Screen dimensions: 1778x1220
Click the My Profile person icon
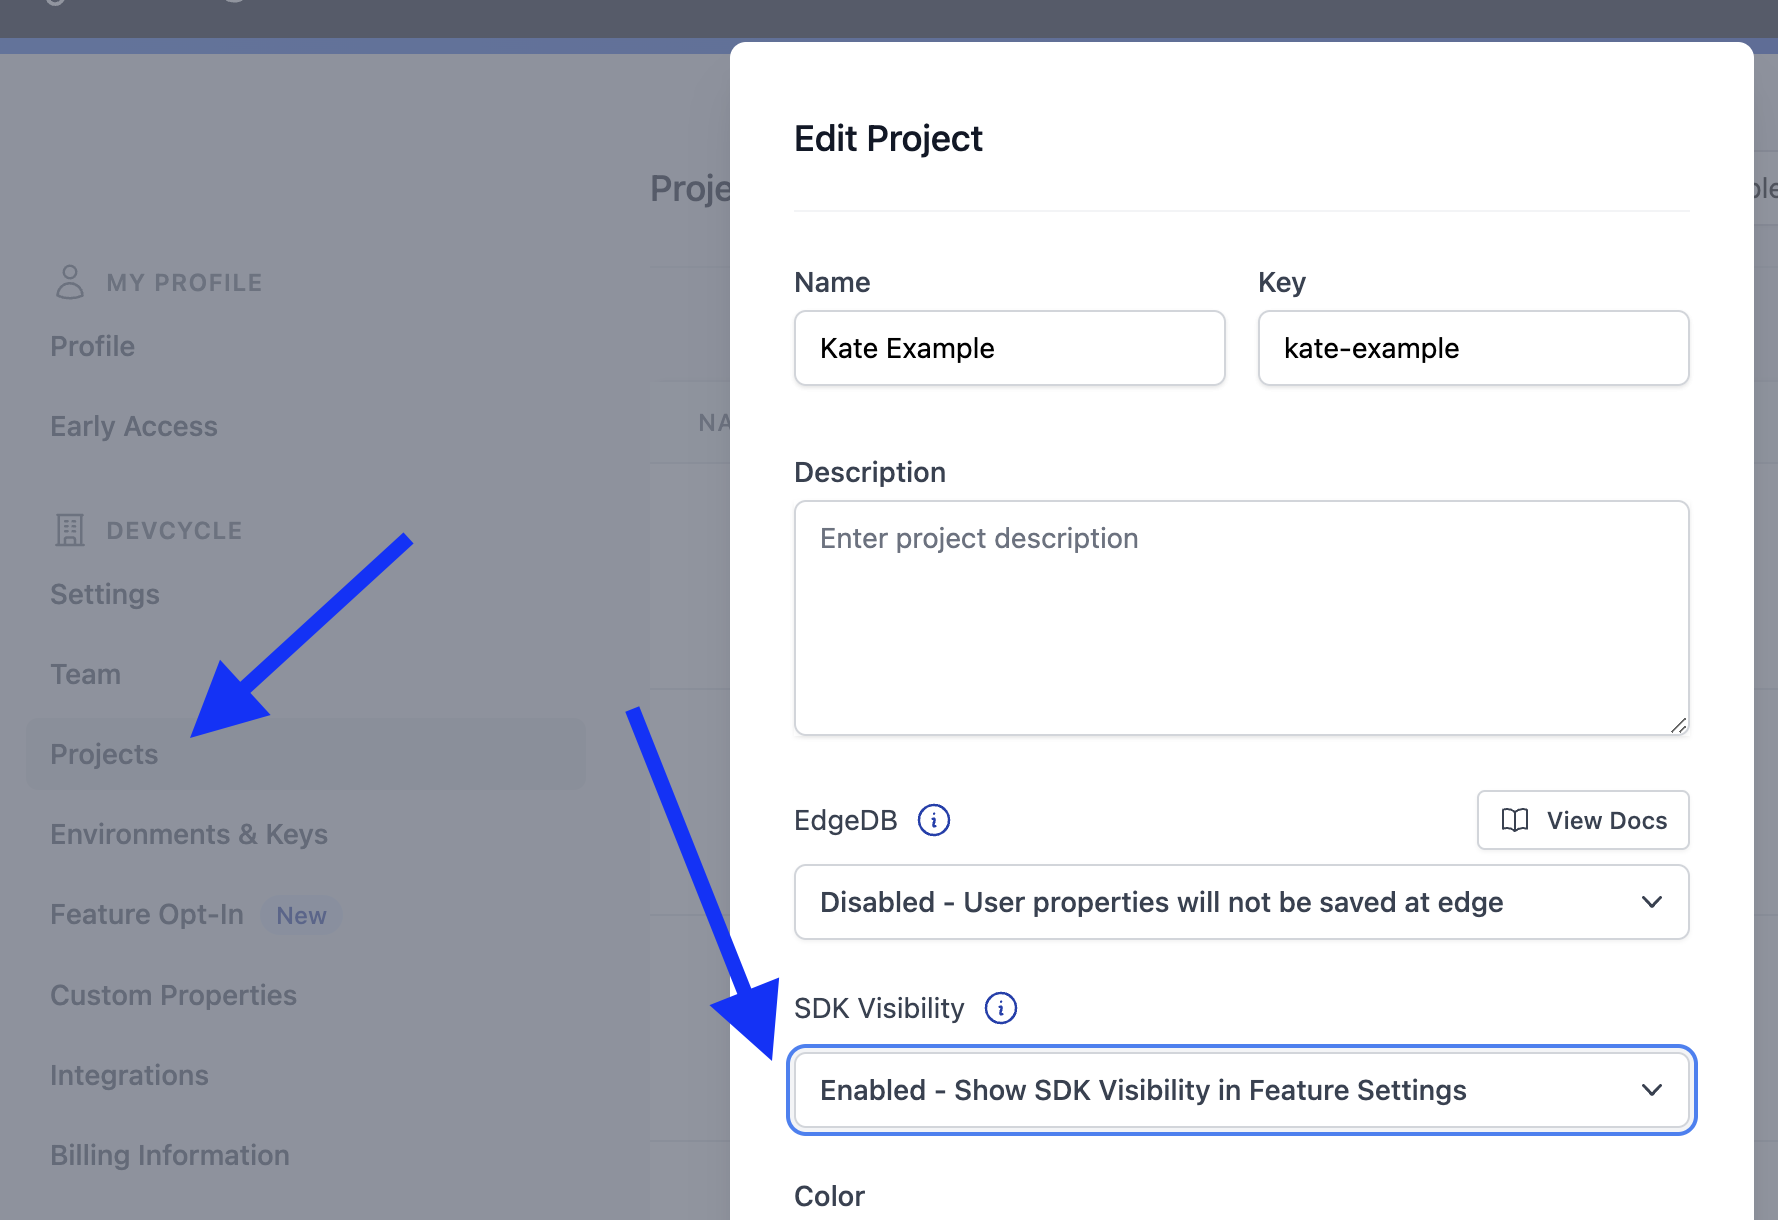point(69,281)
